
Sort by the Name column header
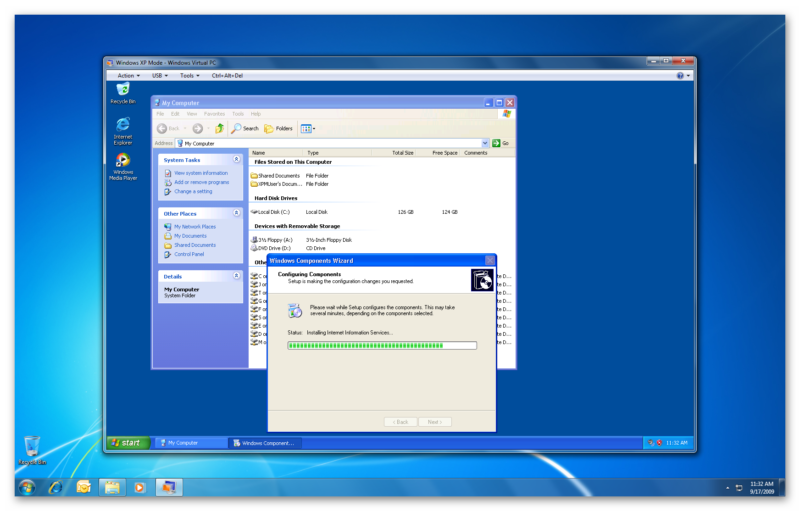[x=276, y=153]
